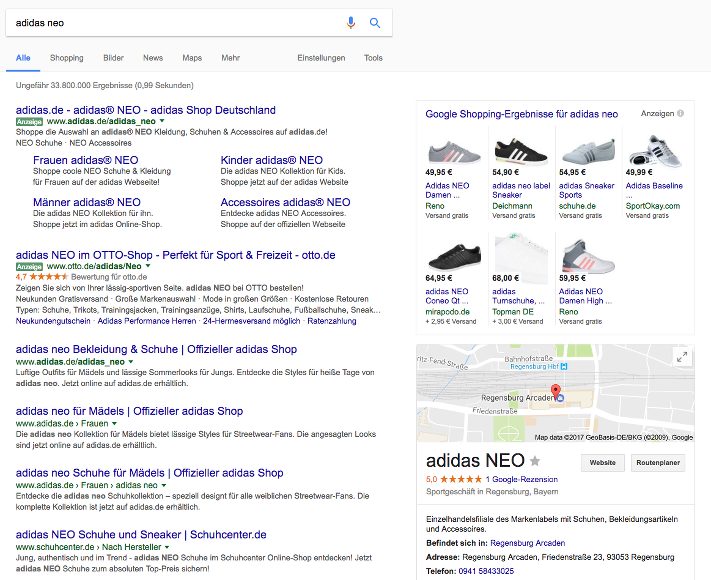The image size is (711, 580).
Task: Switch to the News tab
Action: 153,58
